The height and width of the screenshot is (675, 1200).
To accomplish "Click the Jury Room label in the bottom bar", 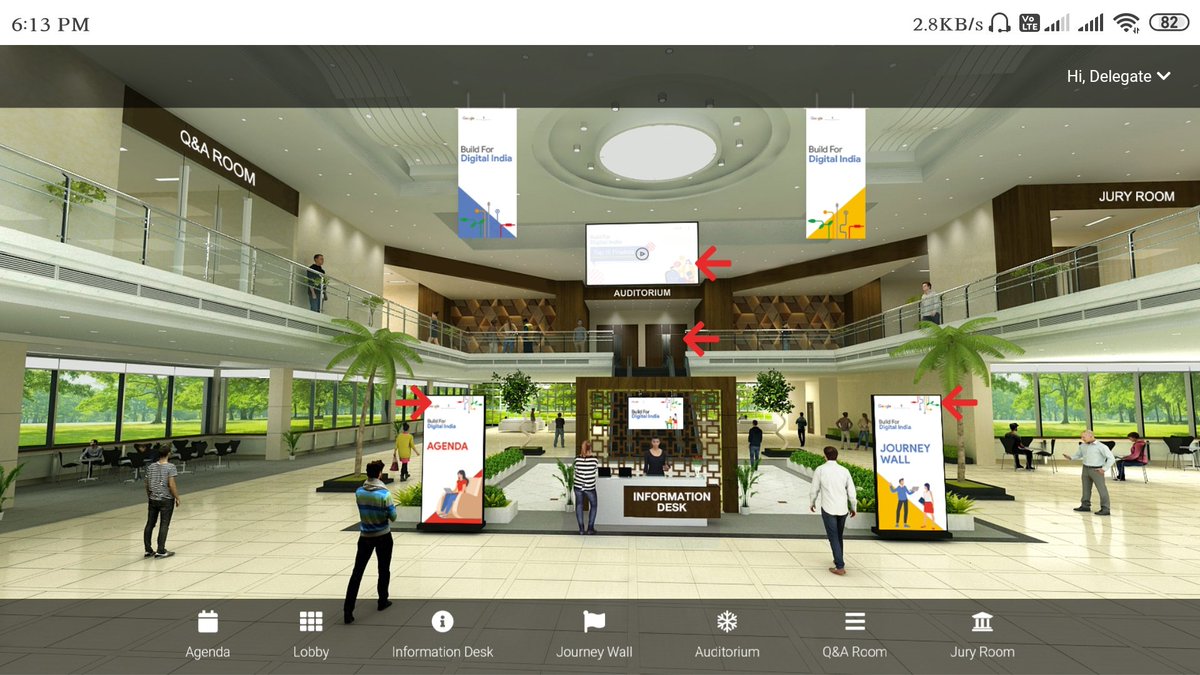I will coord(982,652).
